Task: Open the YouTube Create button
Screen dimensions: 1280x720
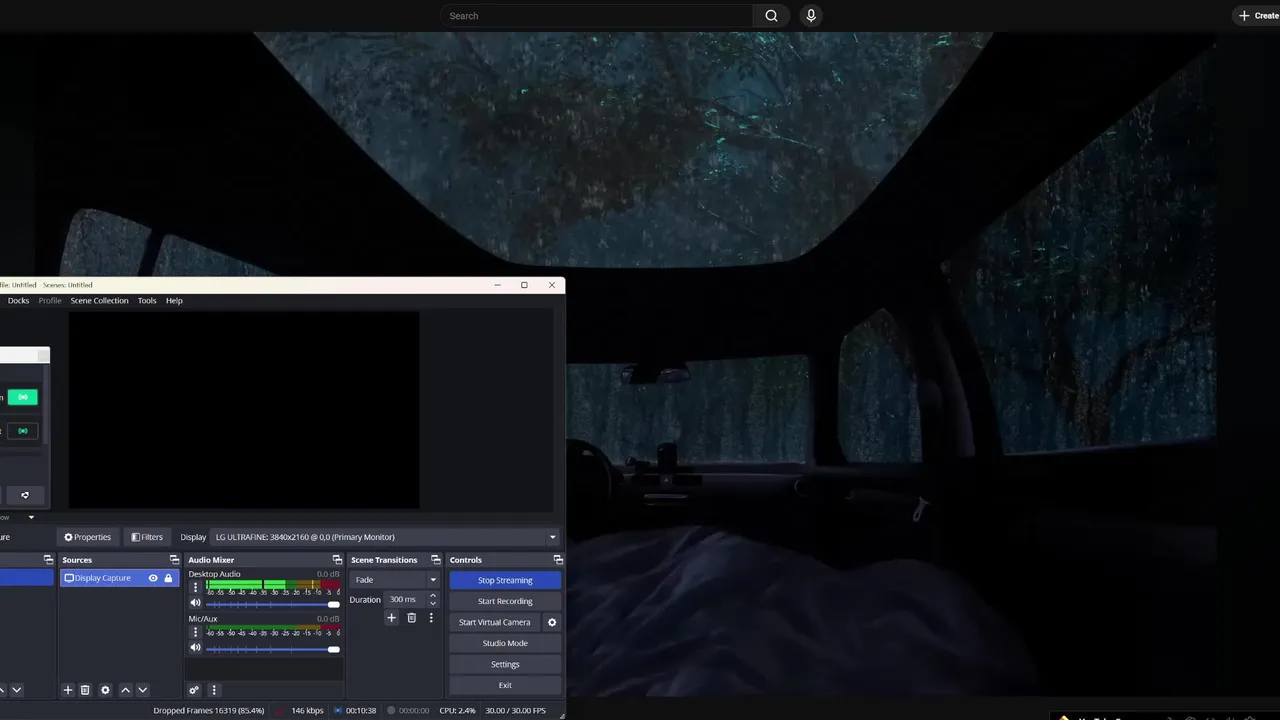Action: click(x=1258, y=16)
